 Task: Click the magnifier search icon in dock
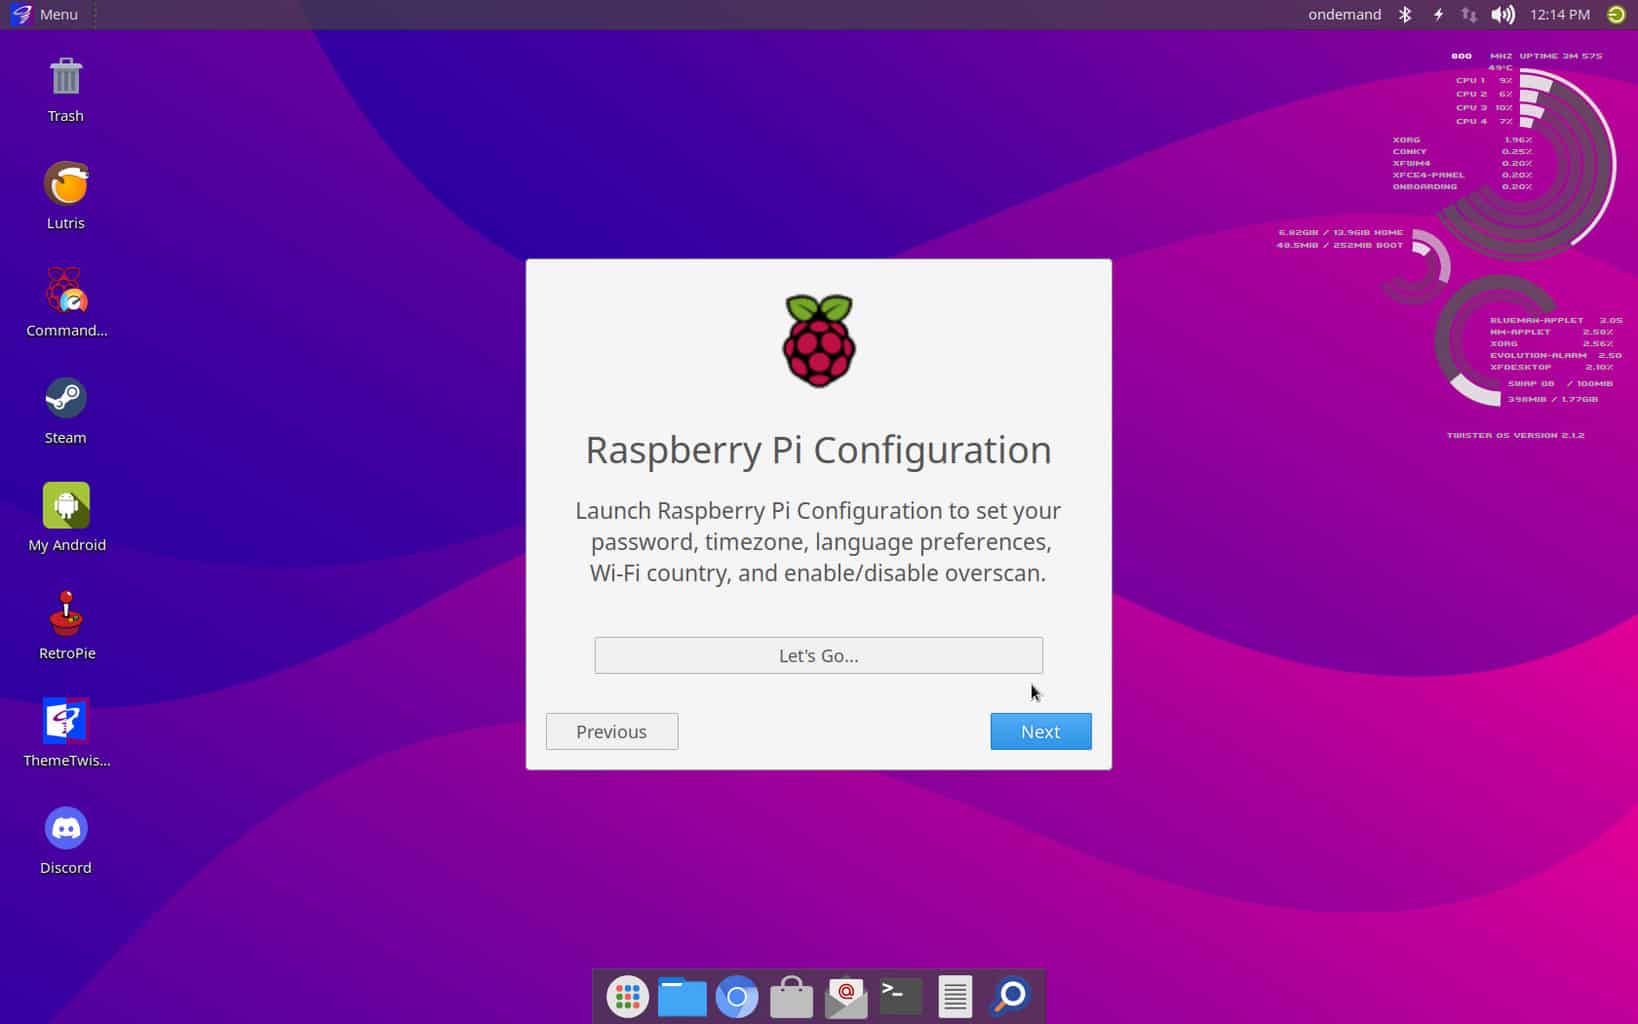[1010, 996]
